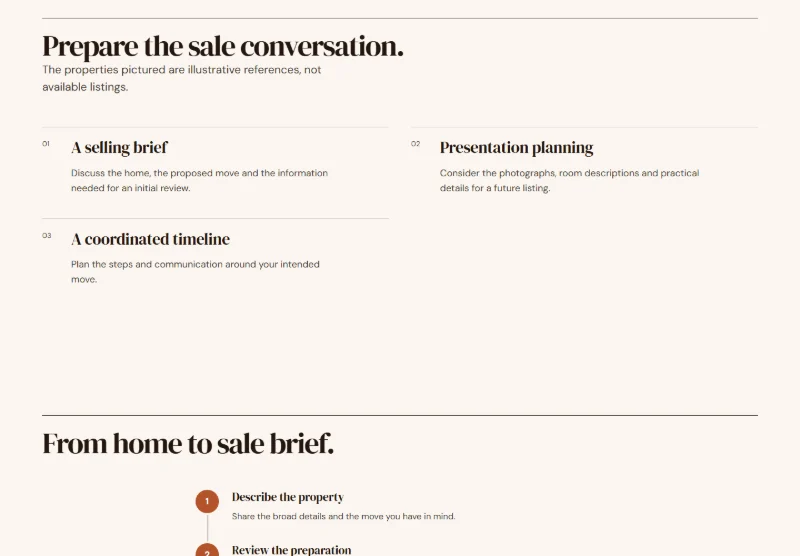Click the illustrative references disclaimer text
This screenshot has width=800, height=556.
click(x=182, y=78)
